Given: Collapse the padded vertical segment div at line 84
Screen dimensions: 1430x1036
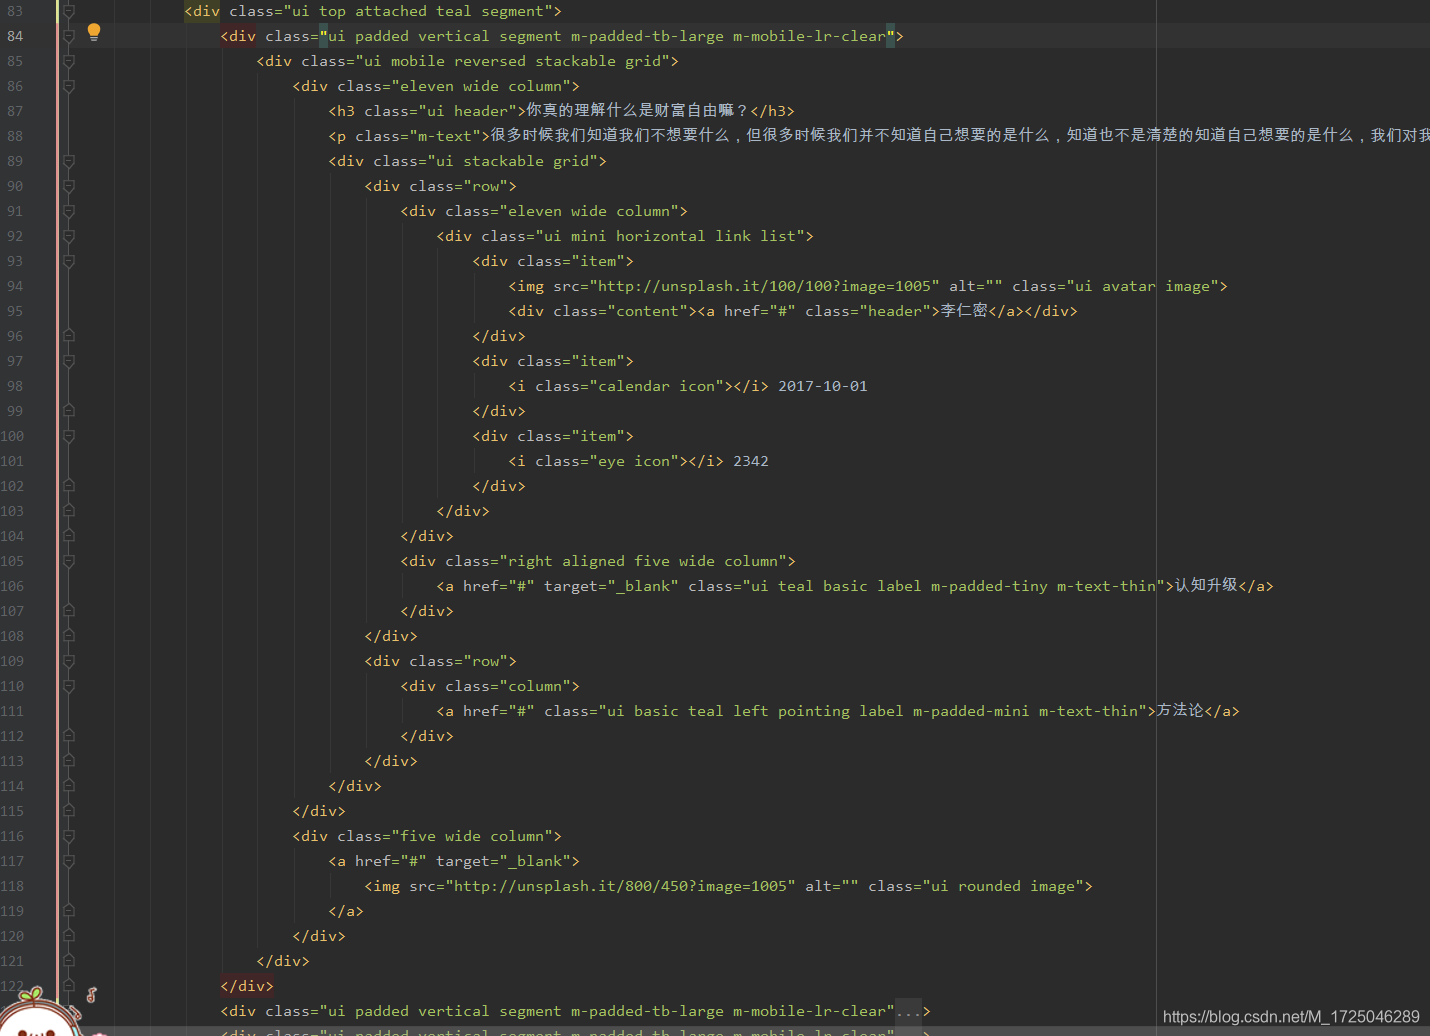Looking at the screenshot, I should coord(69,36).
